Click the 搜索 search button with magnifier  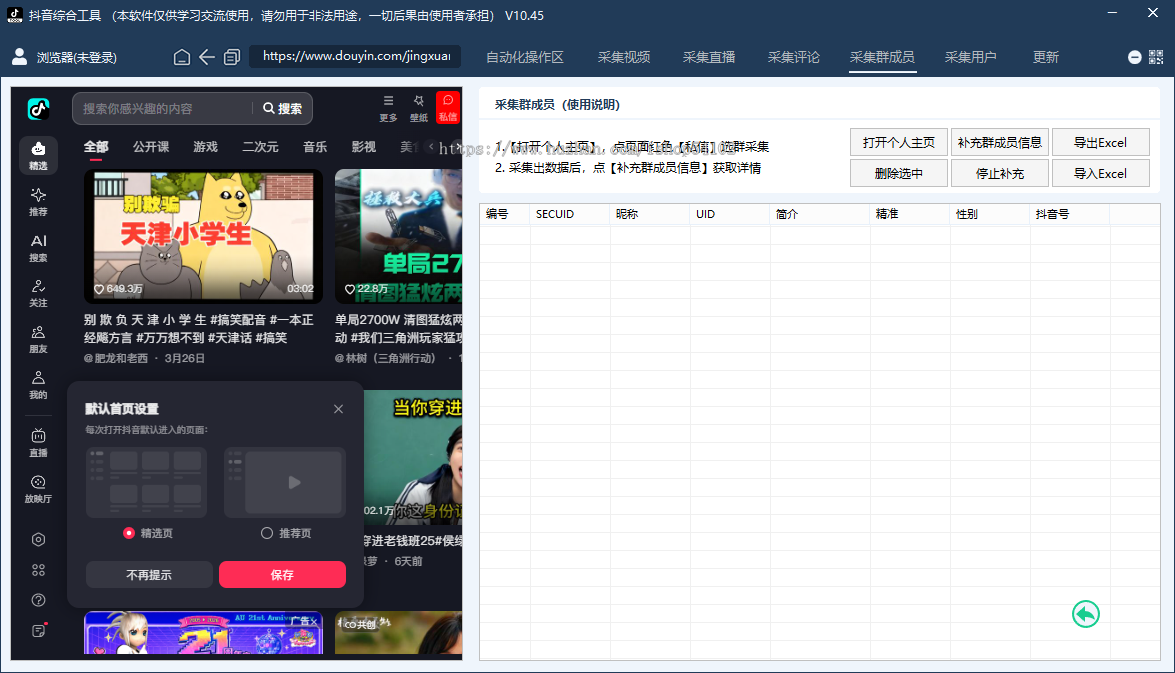(283, 109)
